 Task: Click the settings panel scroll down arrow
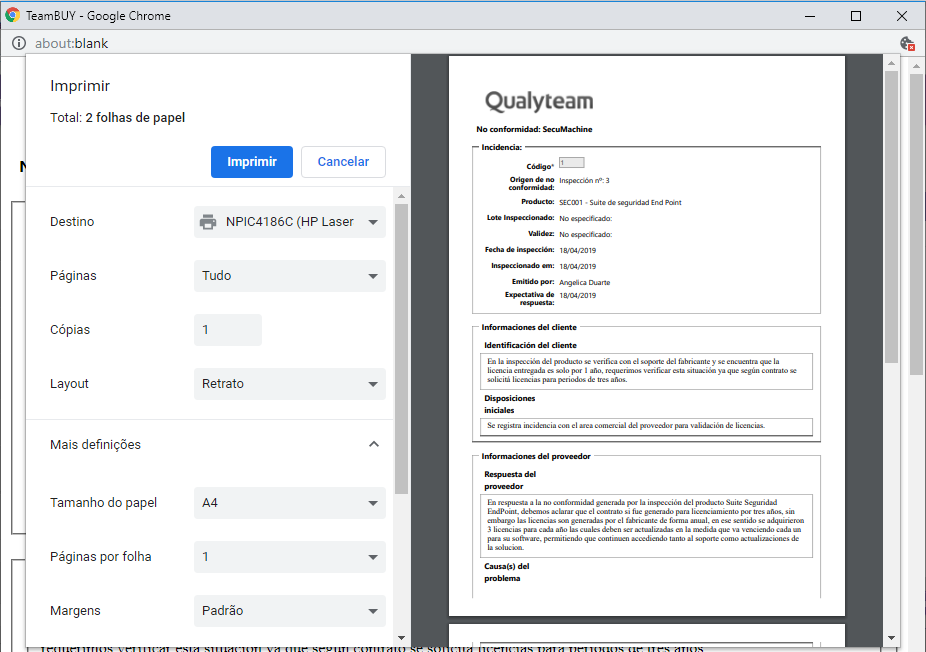click(x=402, y=638)
